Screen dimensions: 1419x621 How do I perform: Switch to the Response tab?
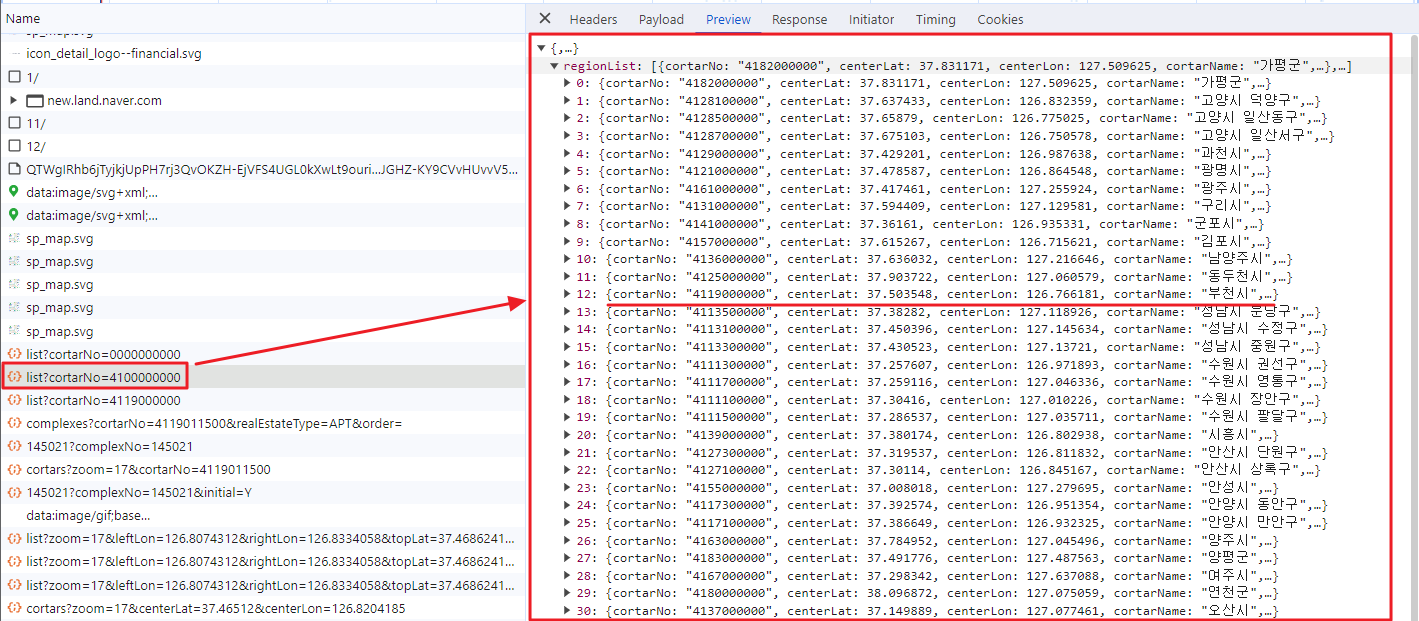799,19
